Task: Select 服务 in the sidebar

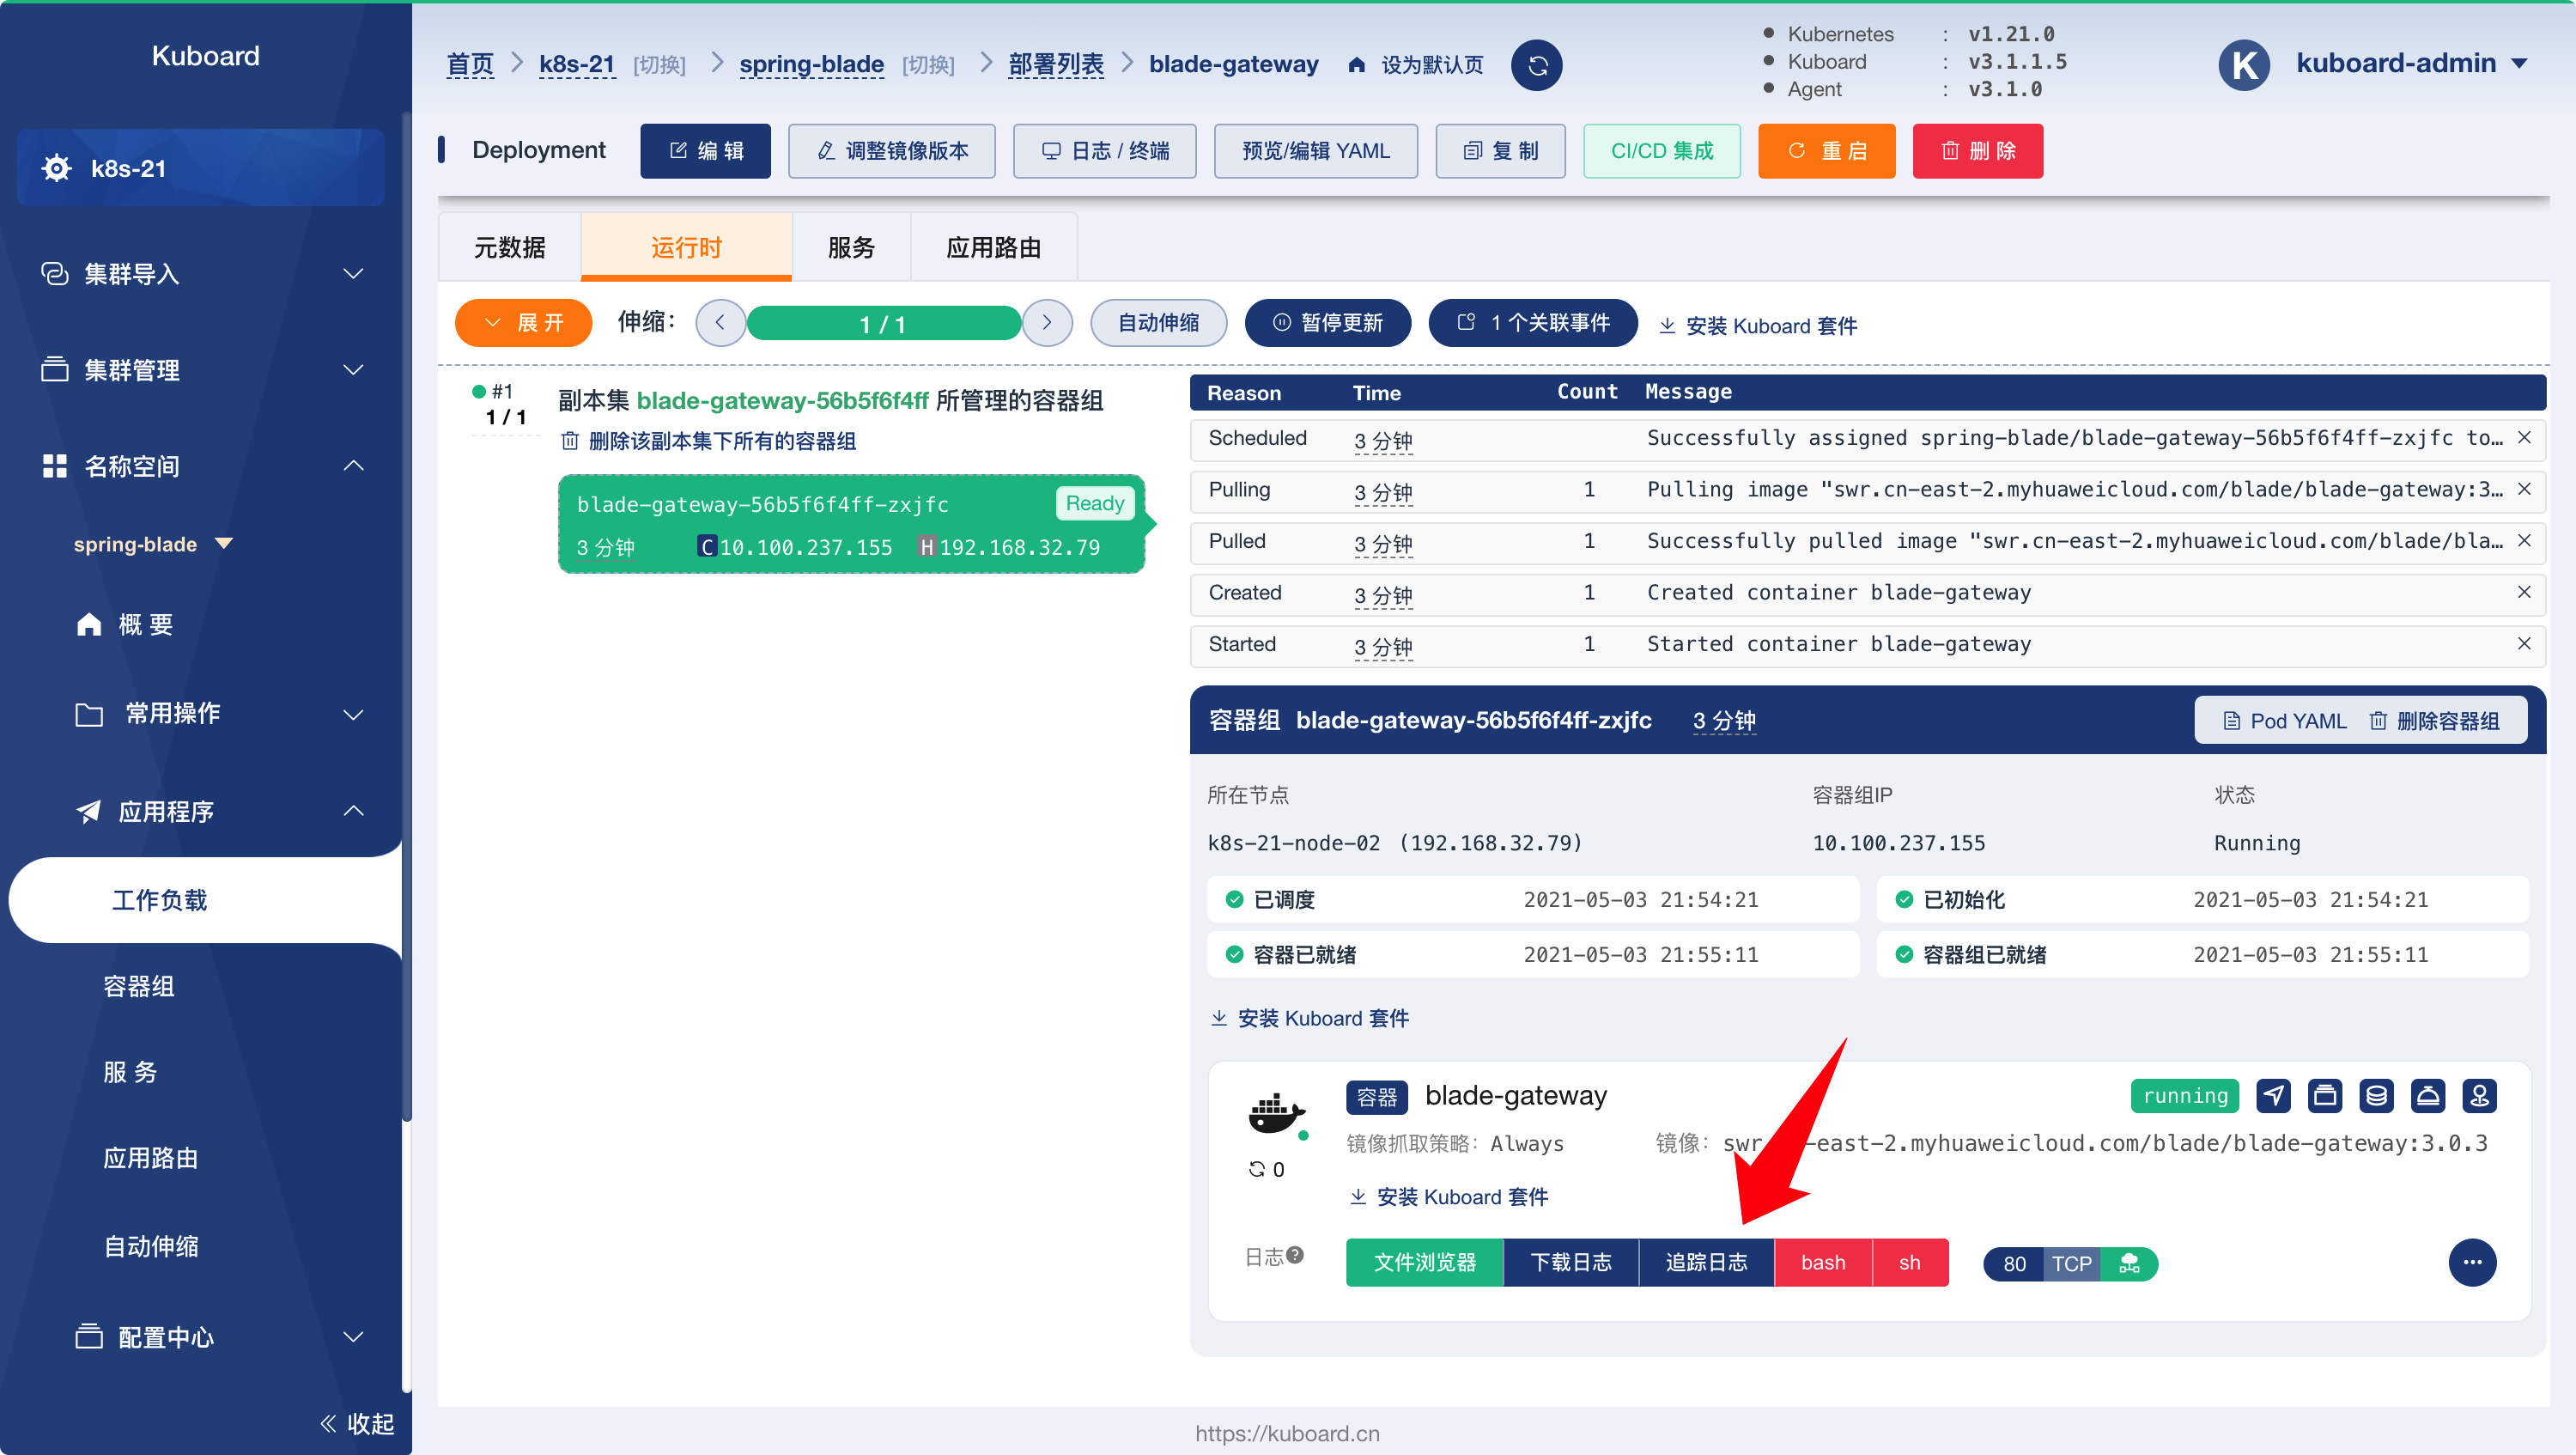Action: coord(130,1072)
